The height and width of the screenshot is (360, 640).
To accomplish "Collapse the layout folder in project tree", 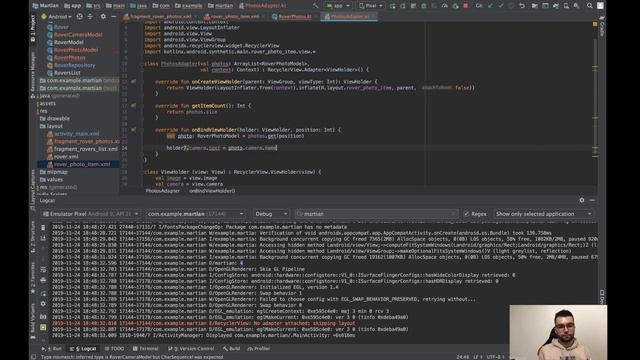I will pos(55,126).
